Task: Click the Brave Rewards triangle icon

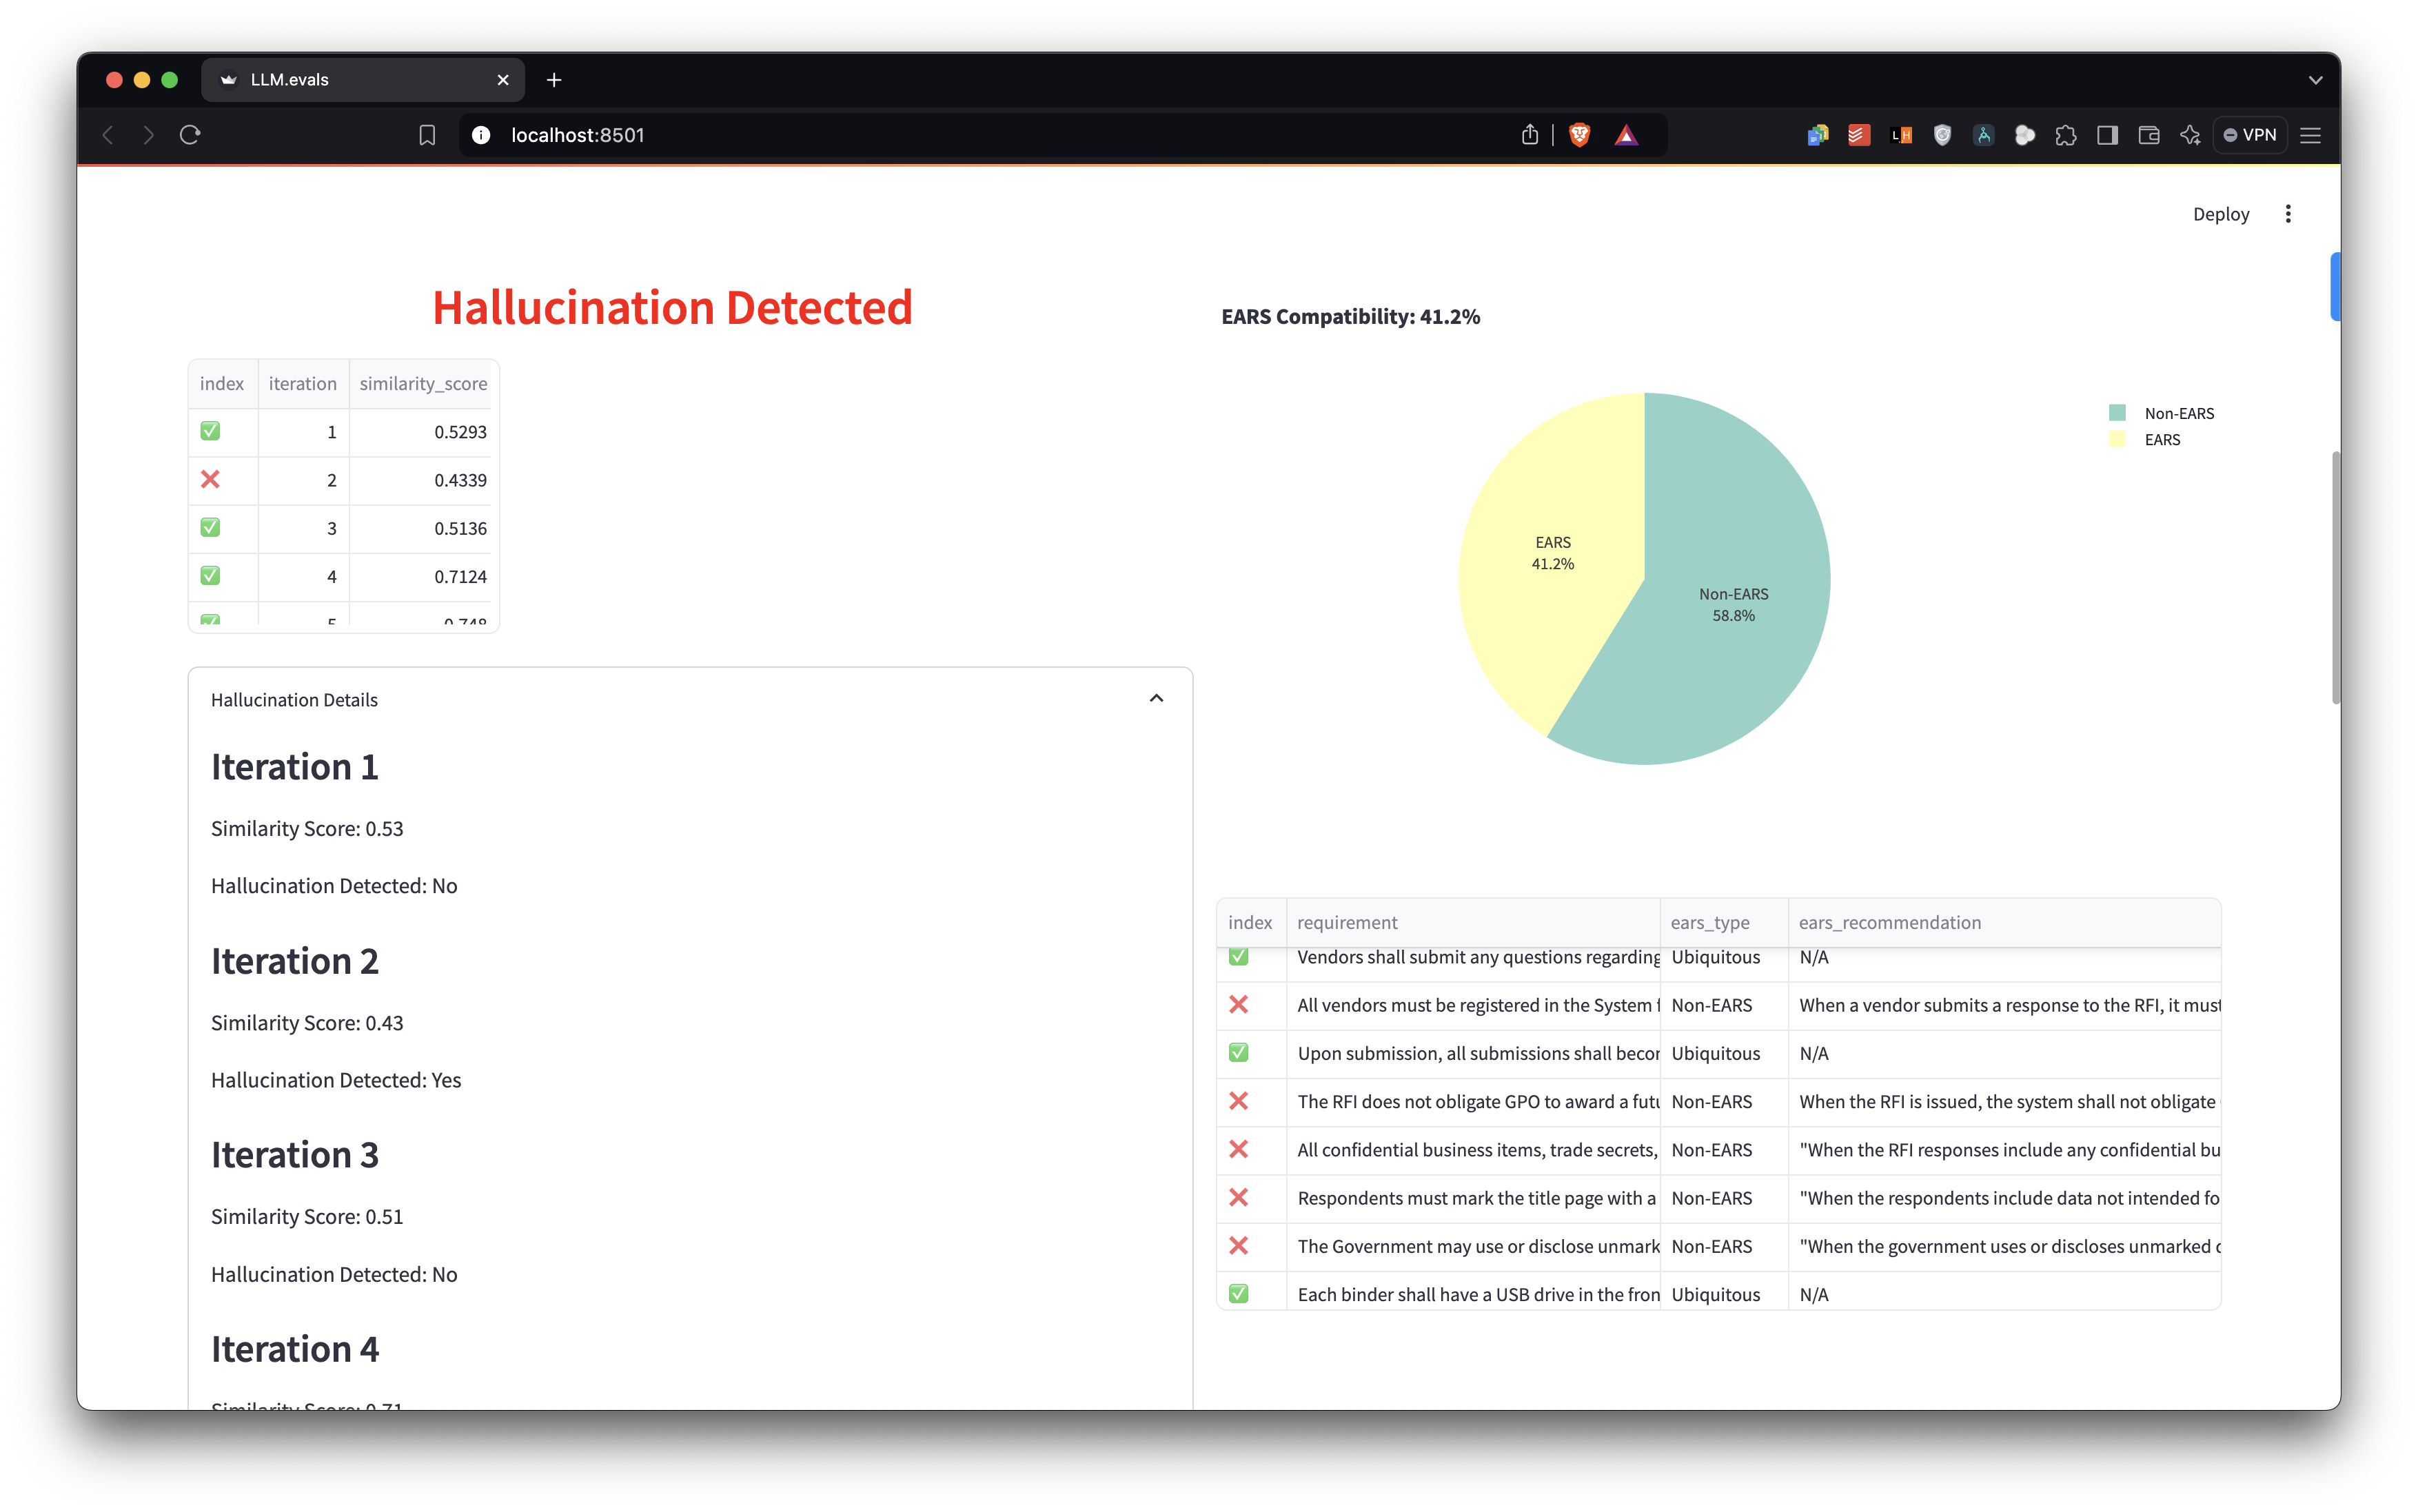Action: tap(1626, 135)
